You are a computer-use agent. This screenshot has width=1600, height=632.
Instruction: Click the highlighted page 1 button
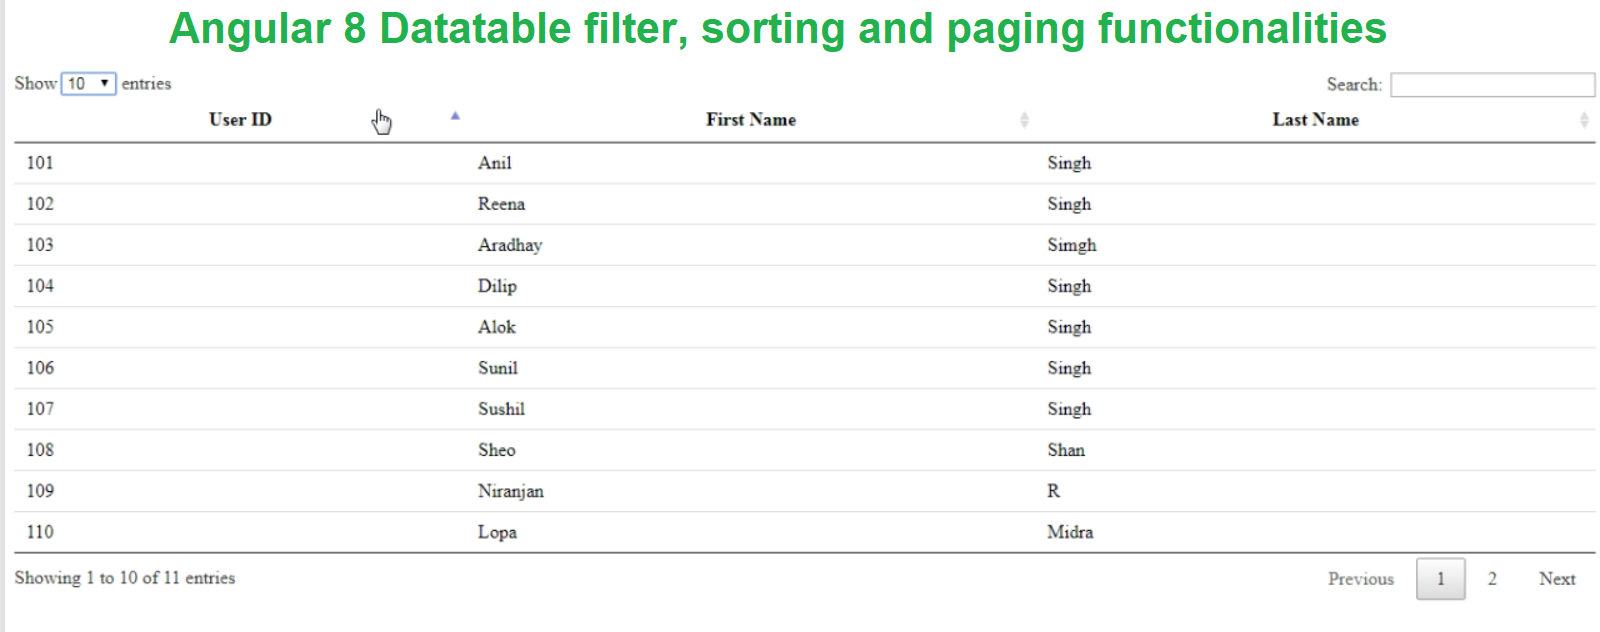click(x=1440, y=578)
